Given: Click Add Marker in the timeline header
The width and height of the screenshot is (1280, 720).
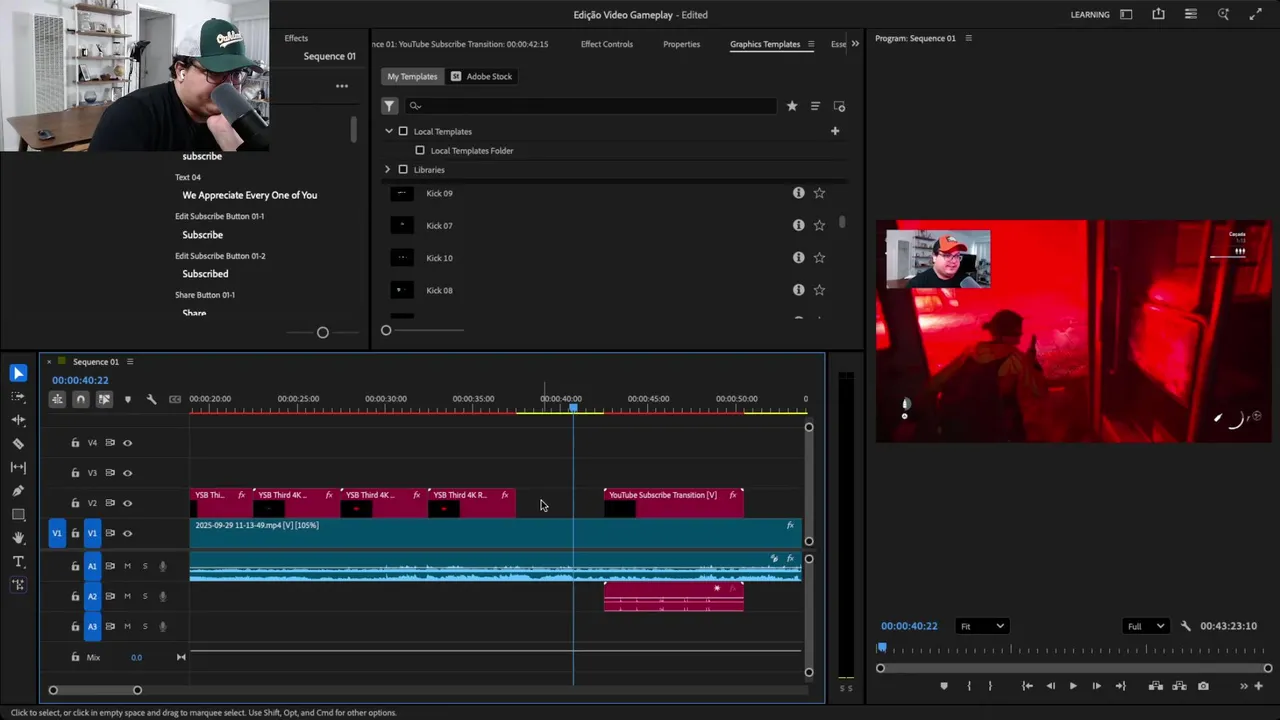Looking at the screenshot, I should coord(127,399).
